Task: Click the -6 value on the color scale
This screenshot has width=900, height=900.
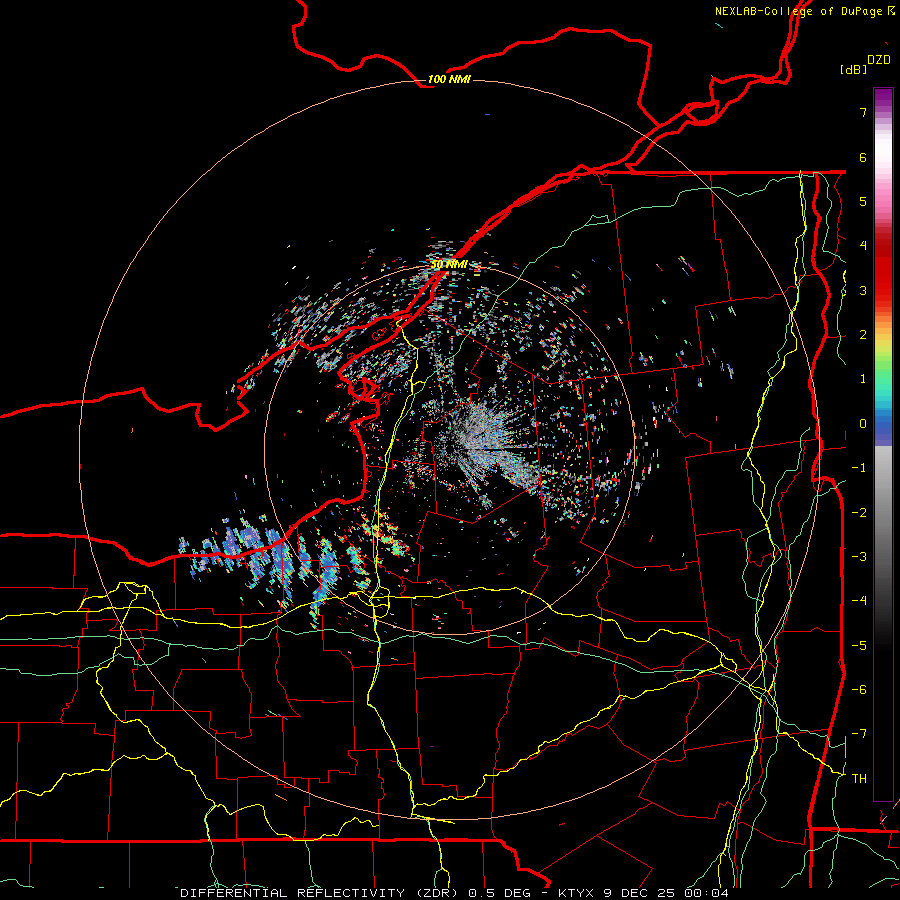Action: click(859, 690)
